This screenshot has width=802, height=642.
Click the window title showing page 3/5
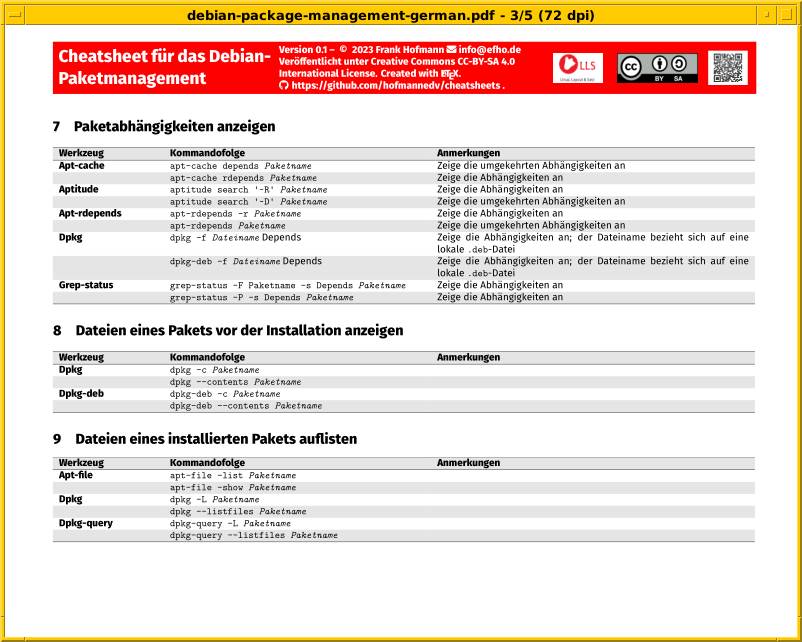click(x=401, y=15)
